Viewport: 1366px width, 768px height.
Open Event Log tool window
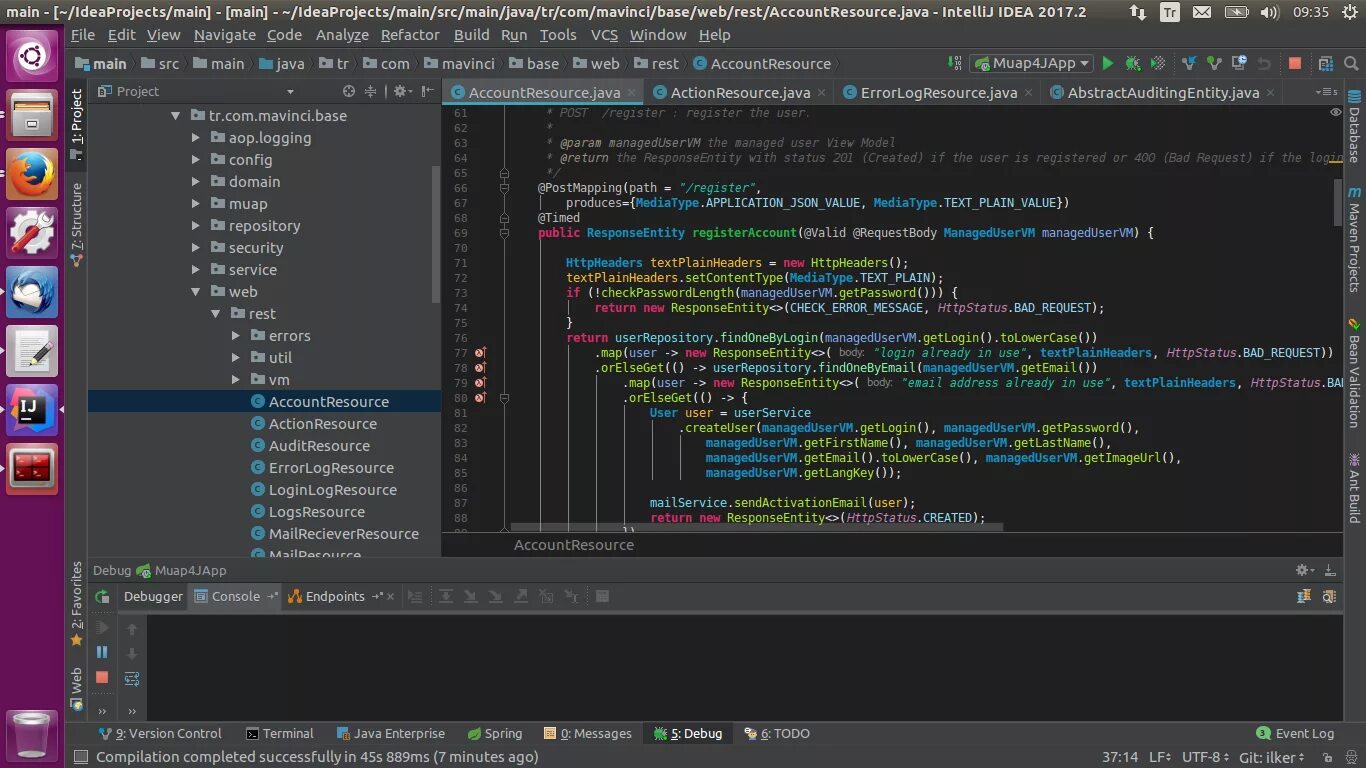[1296, 733]
